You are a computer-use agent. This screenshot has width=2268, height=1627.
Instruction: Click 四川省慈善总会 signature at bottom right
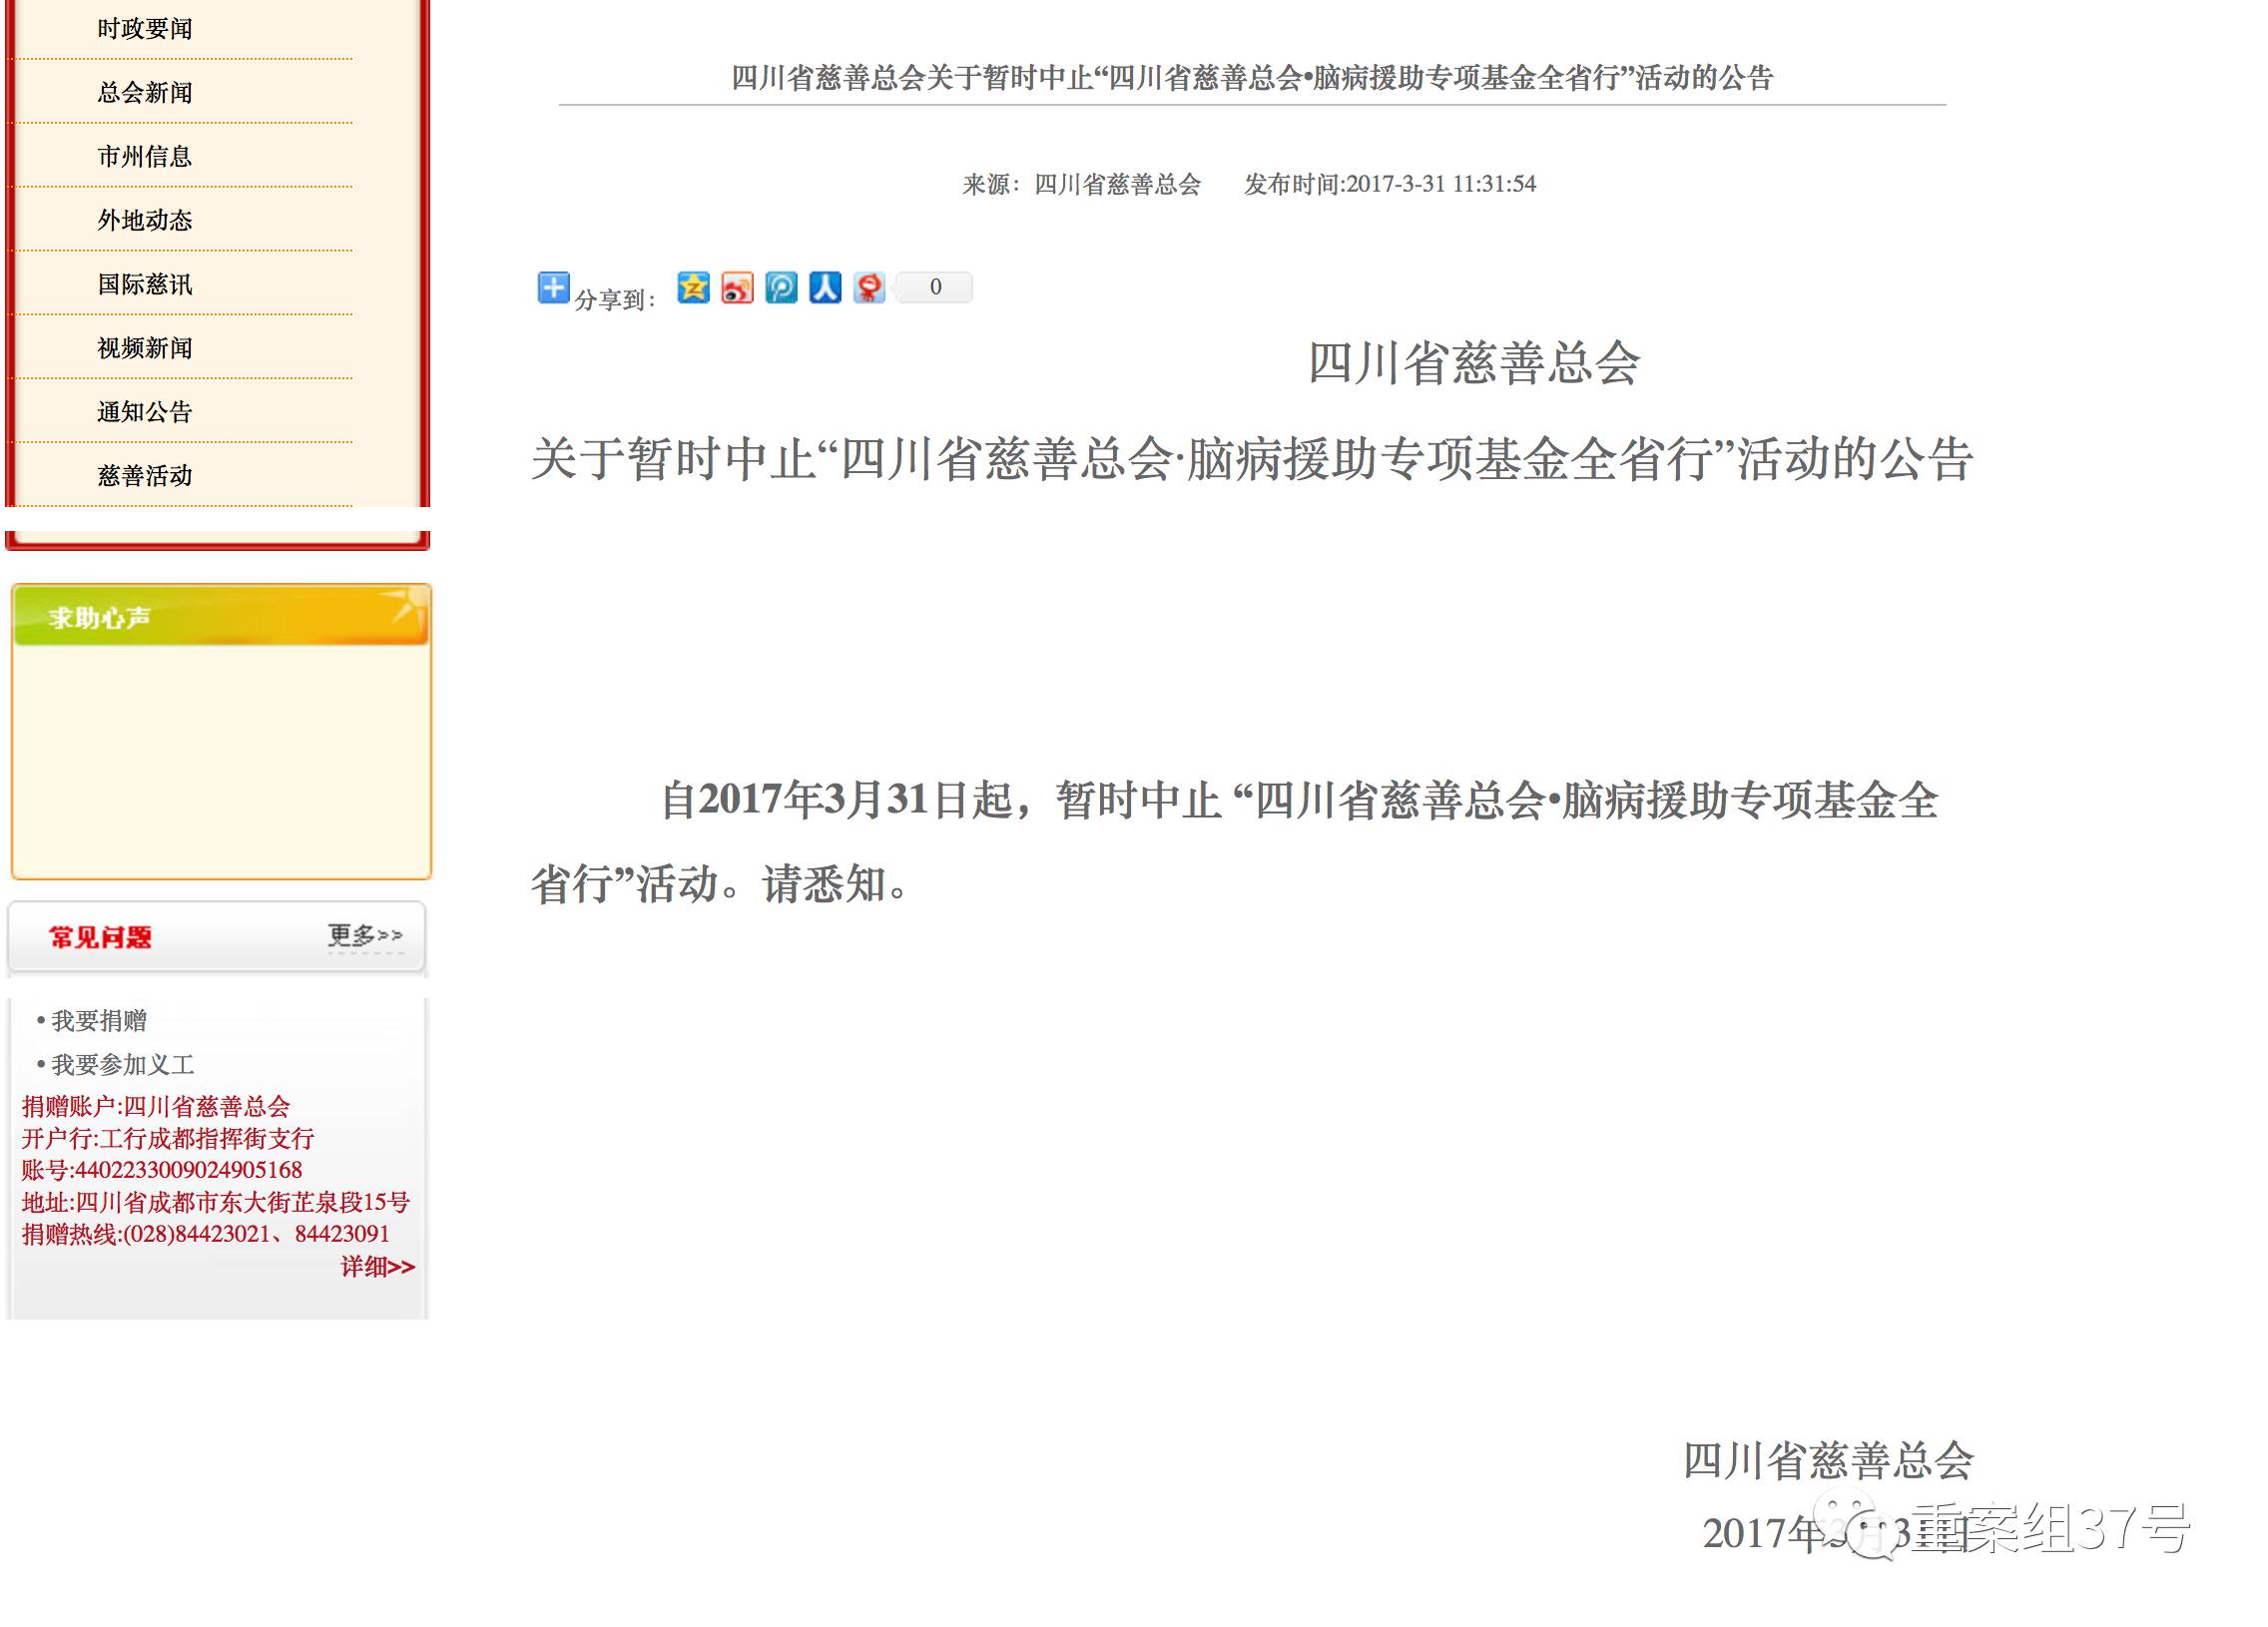(1829, 1461)
